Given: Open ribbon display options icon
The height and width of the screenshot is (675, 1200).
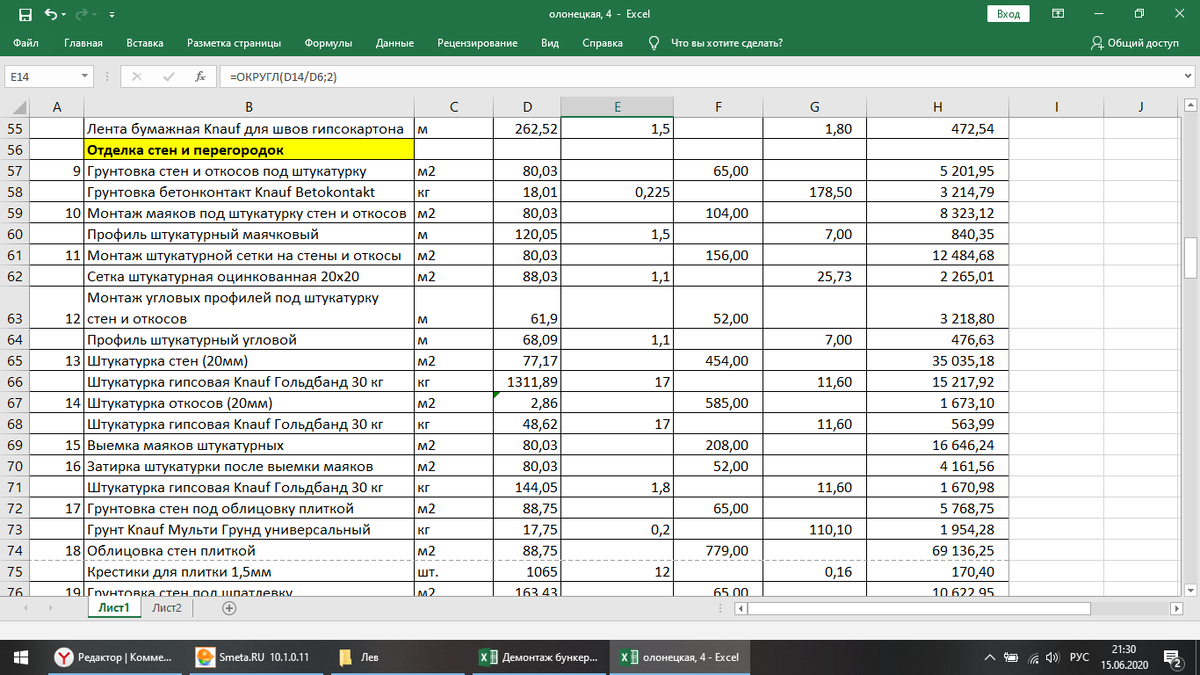Looking at the screenshot, I should coord(1058,14).
